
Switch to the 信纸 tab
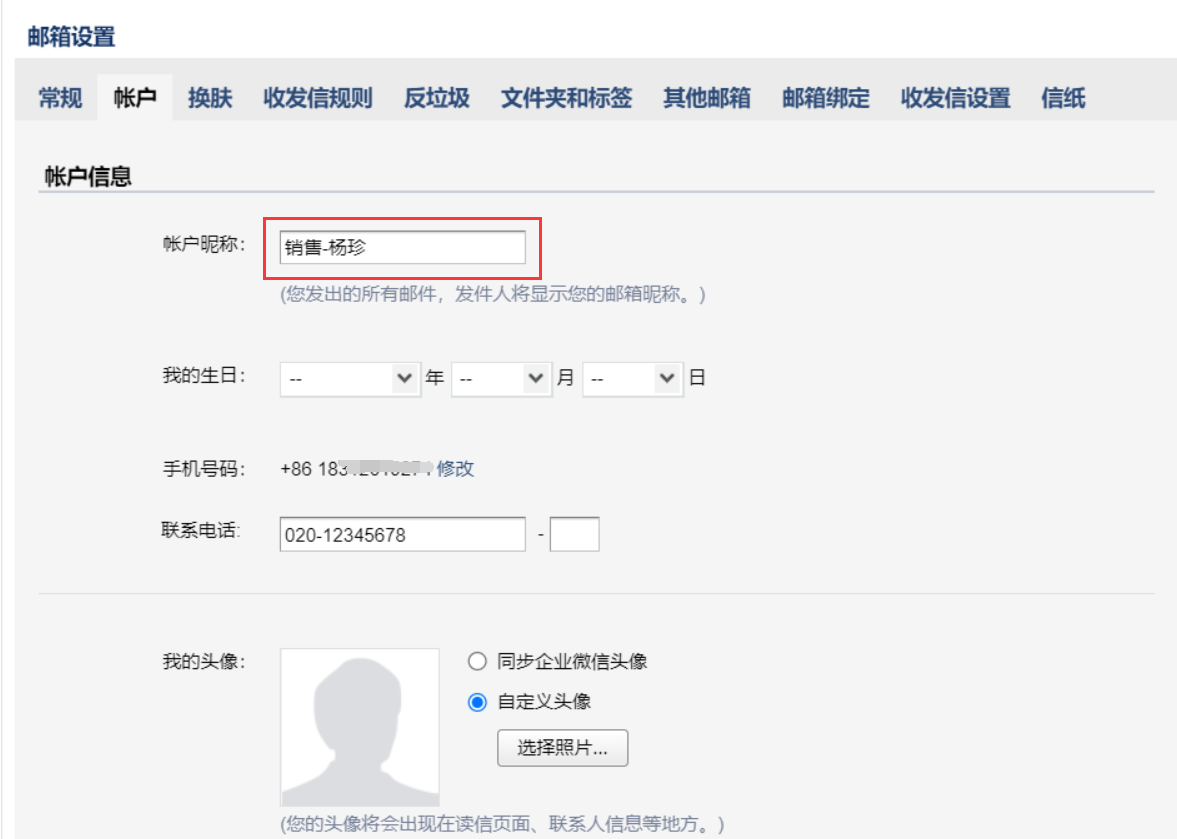pos(1063,98)
